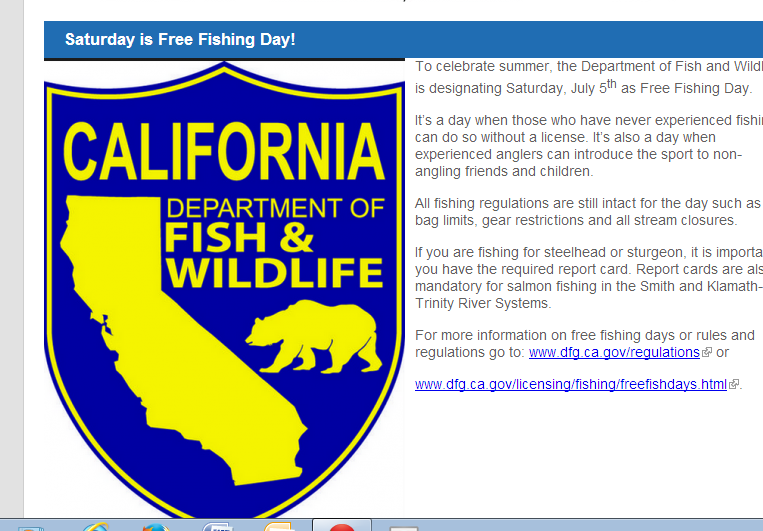The image size is (763, 531).
Task: Click the 'Saturday is Free Fishing Day!' header
Action: (x=180, y=40)
